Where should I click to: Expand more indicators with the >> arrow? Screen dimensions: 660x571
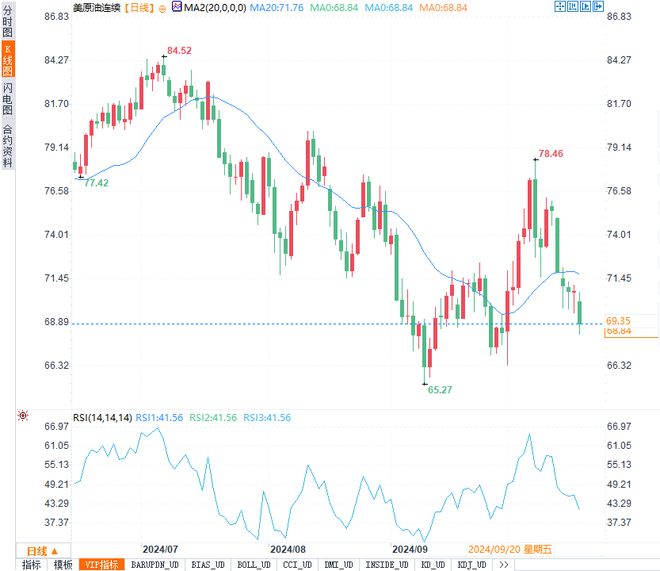503,565
